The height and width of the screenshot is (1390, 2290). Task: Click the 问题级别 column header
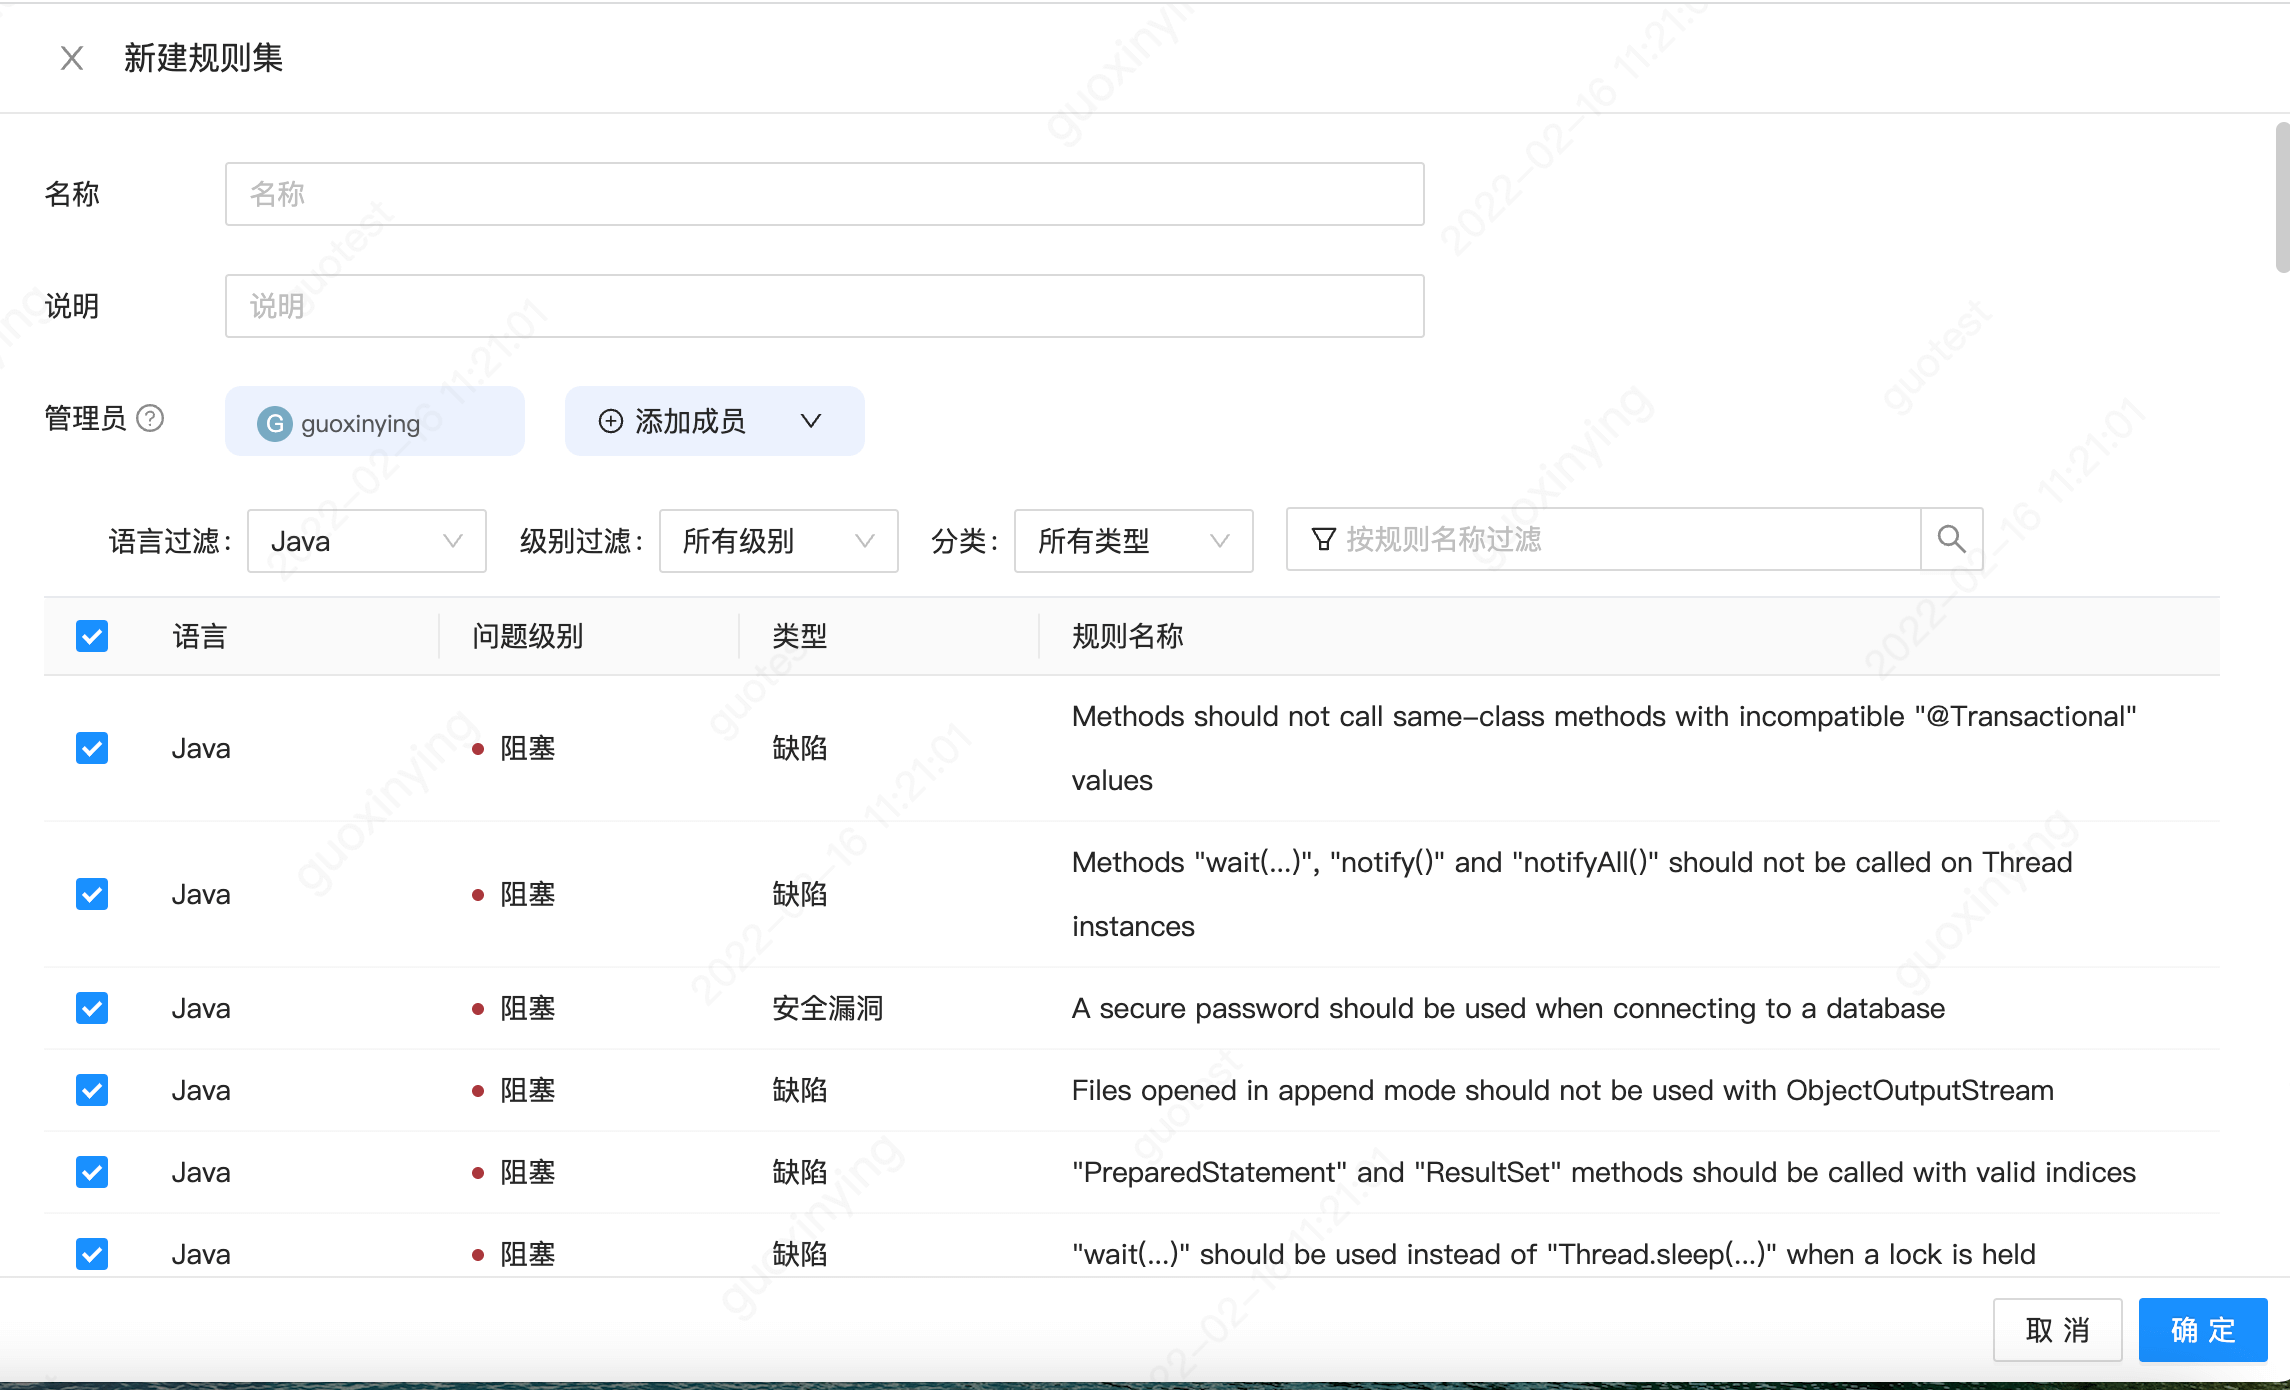tap(527, 636)
